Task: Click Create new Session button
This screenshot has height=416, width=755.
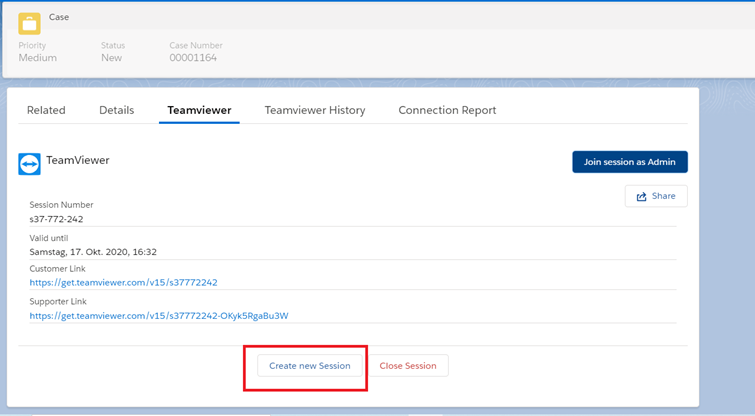Action: pos(310,366)
